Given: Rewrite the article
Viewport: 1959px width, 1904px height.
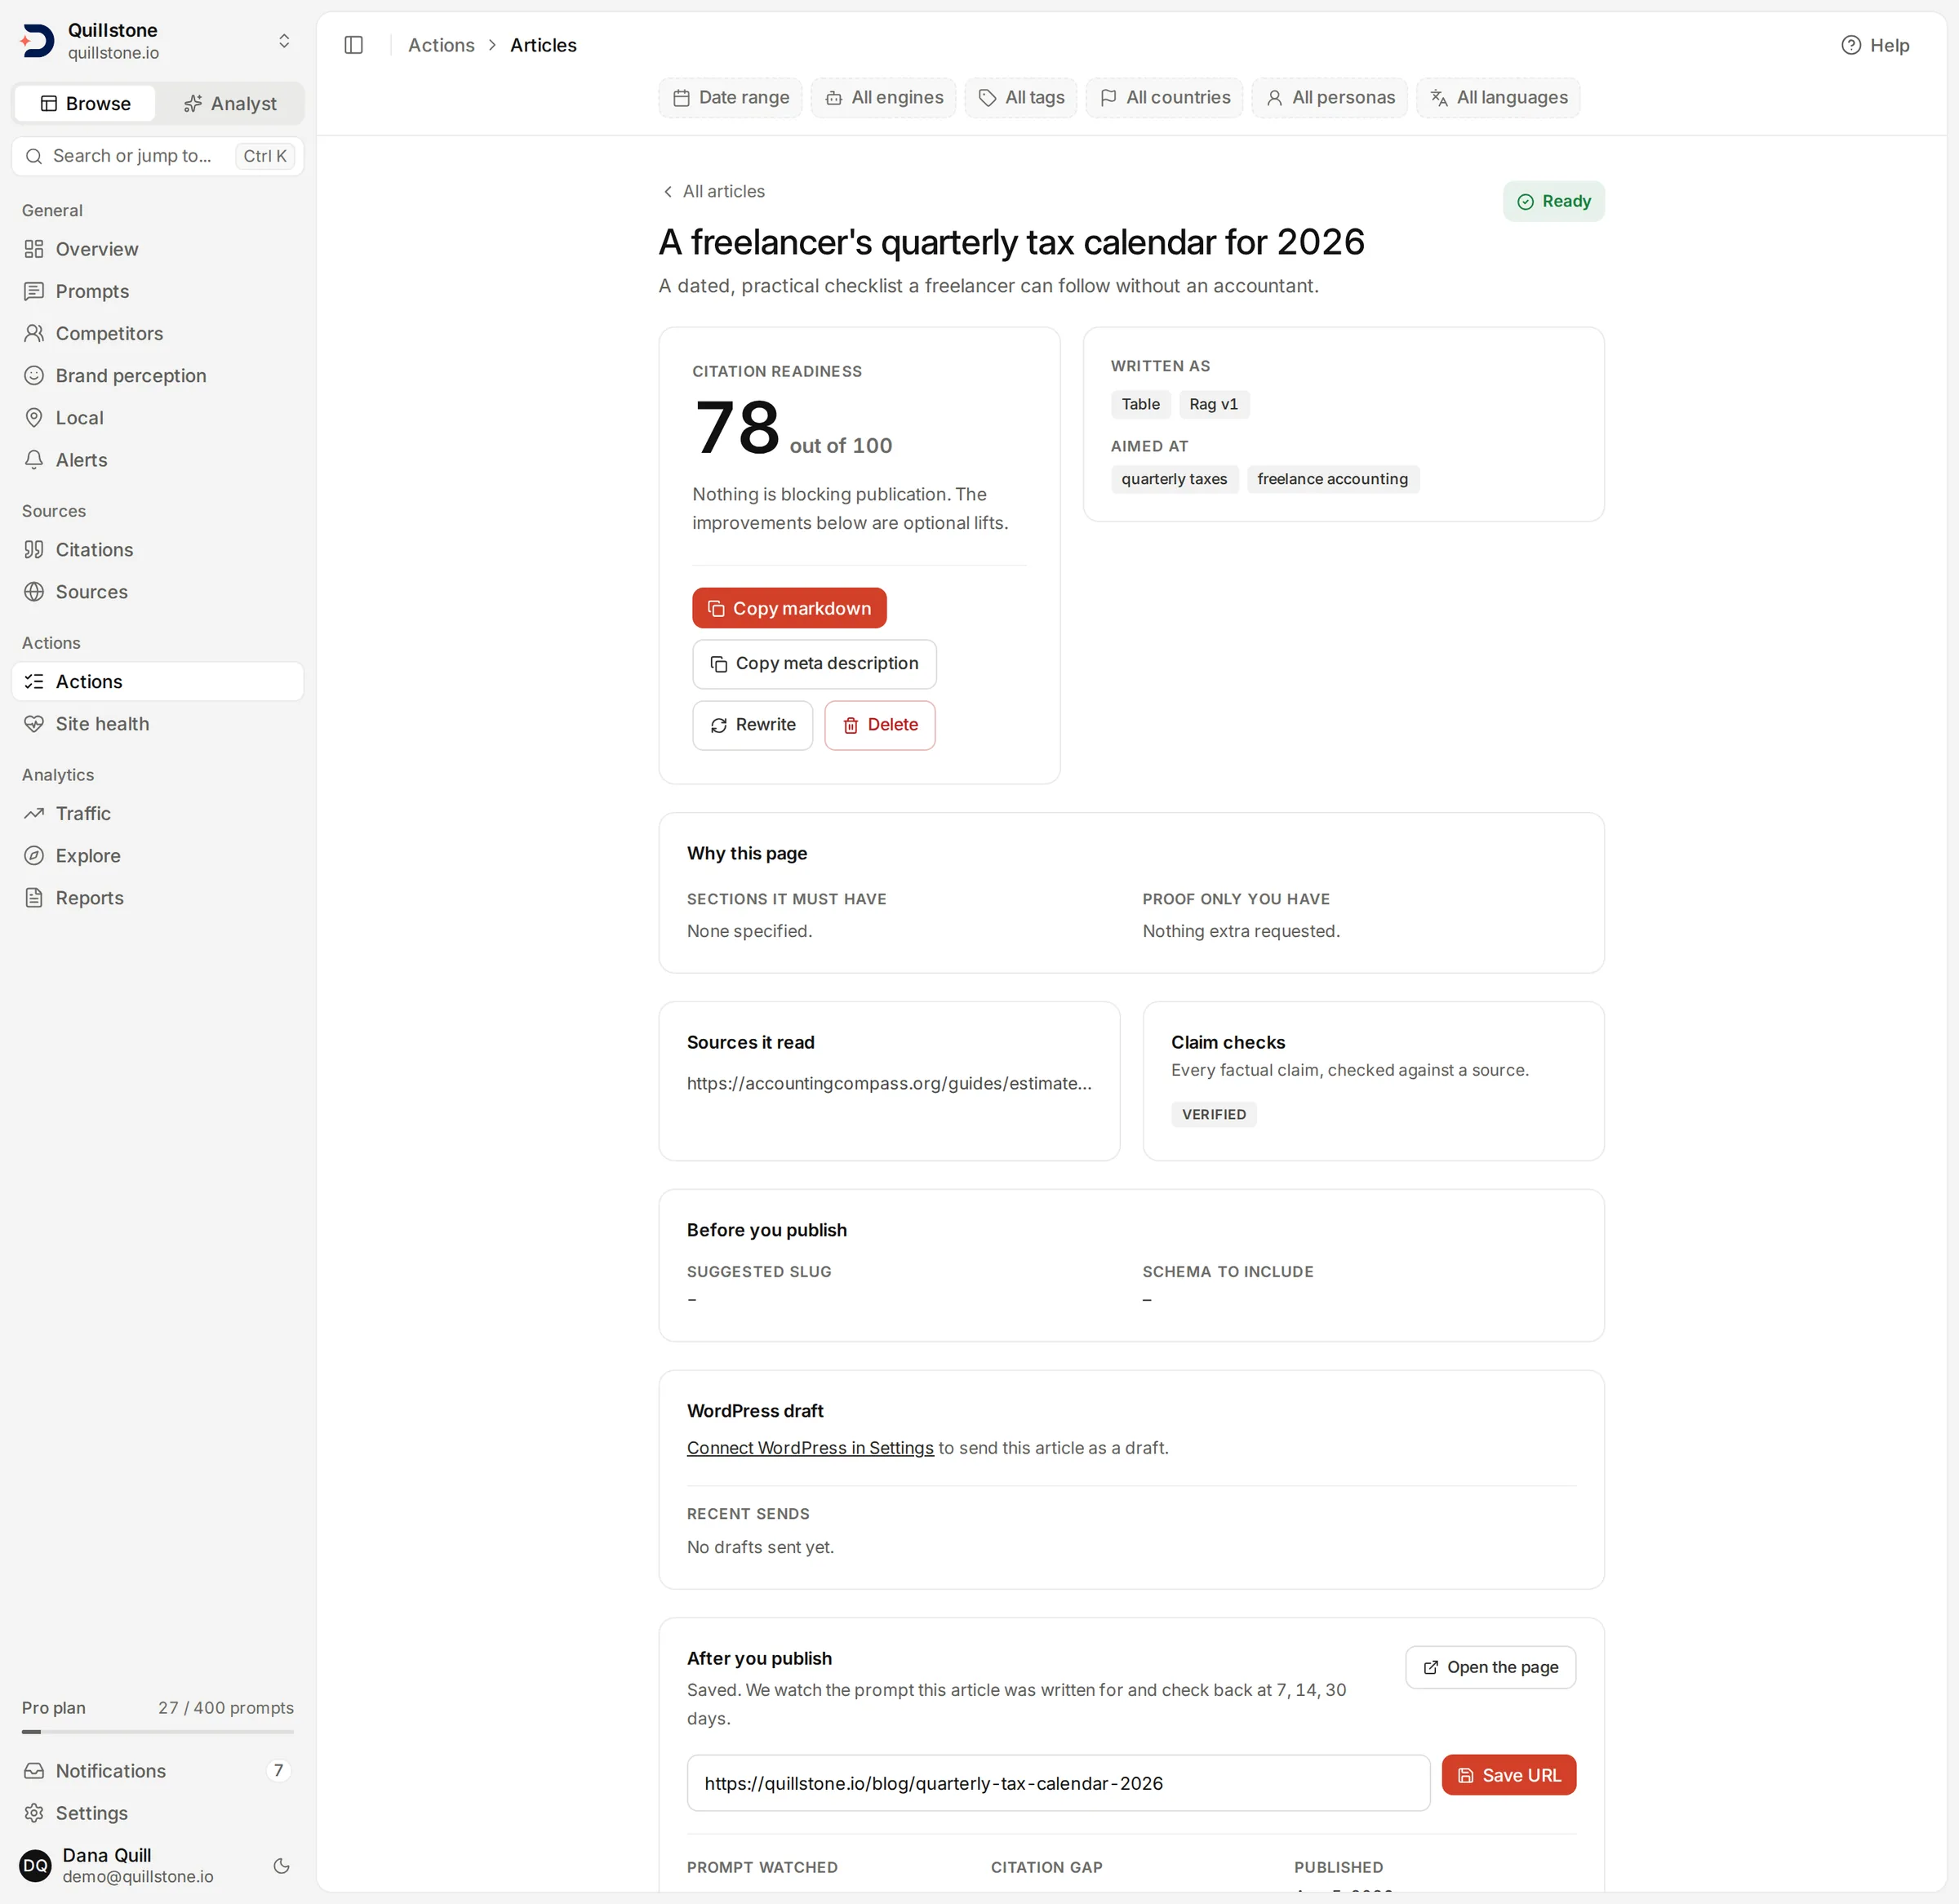Looking at the screenshot, I should (752, 725).
